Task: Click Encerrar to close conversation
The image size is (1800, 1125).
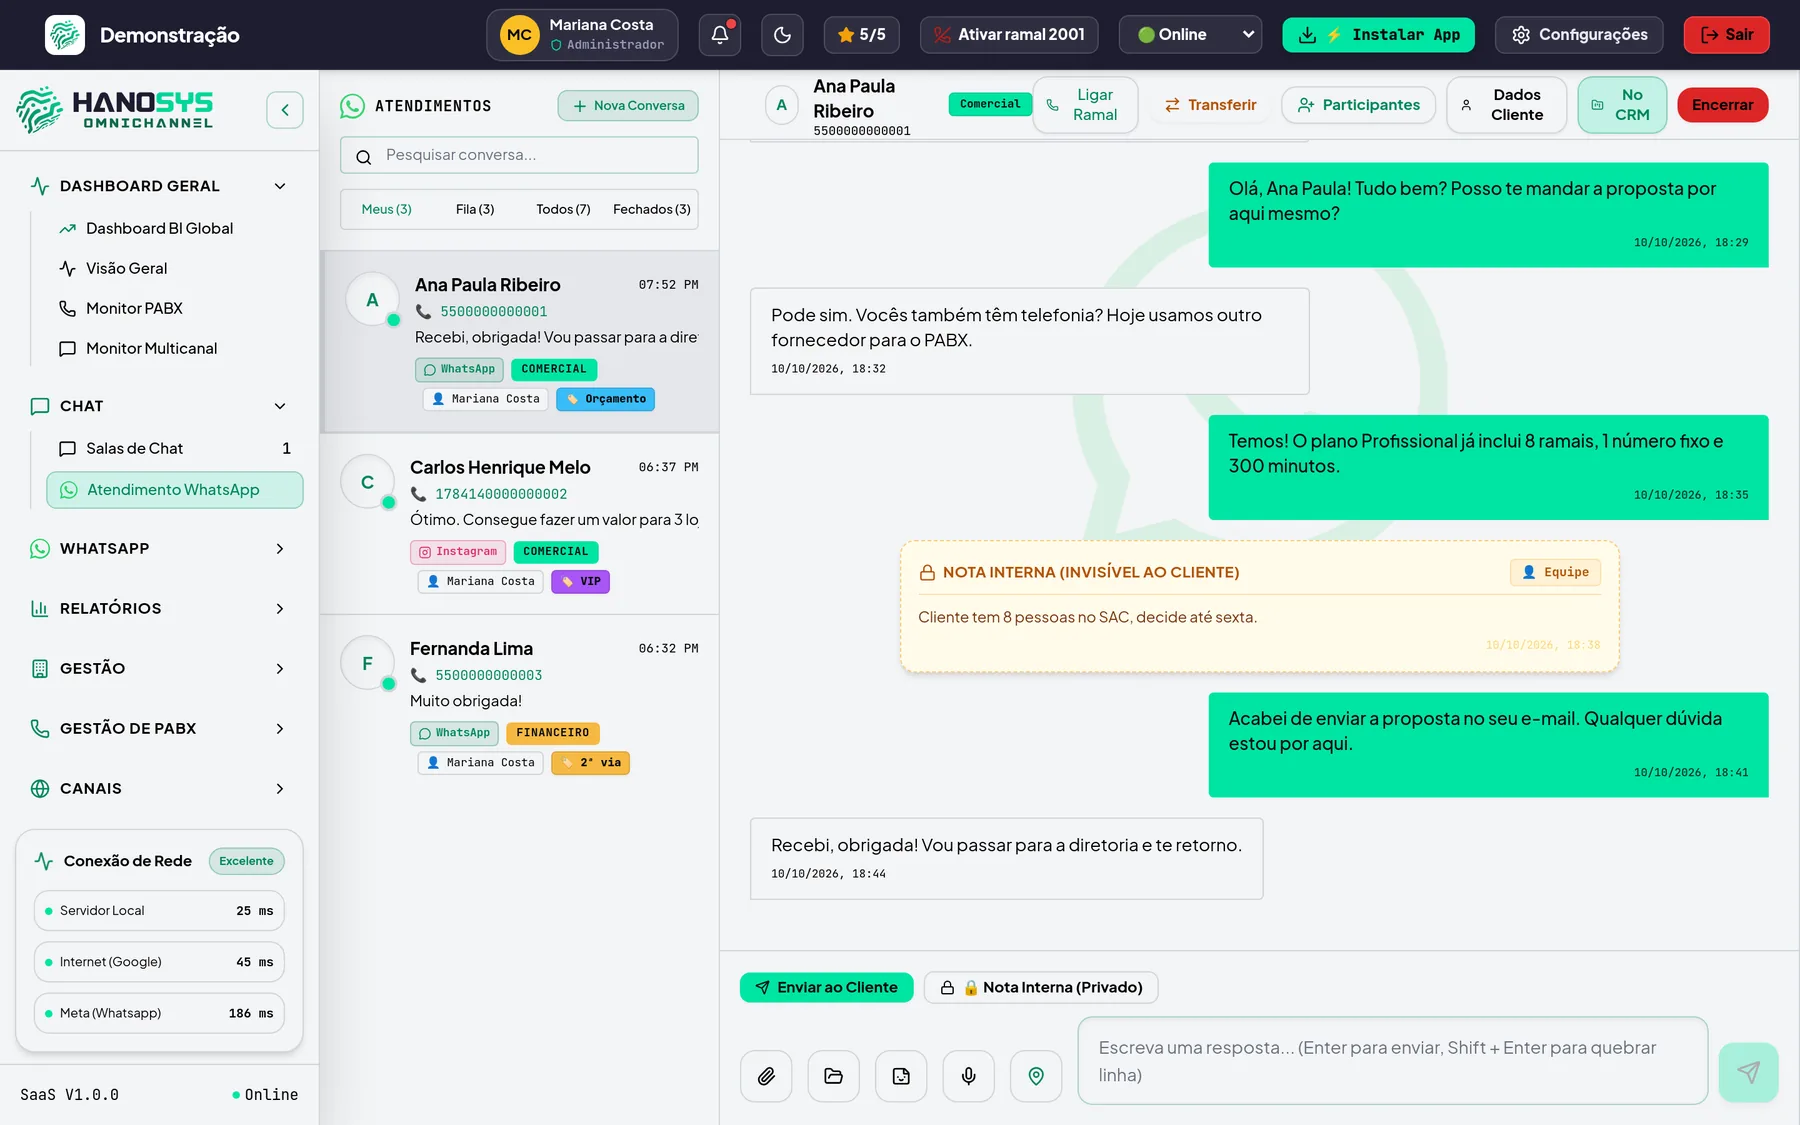Action: [1722, 105]
